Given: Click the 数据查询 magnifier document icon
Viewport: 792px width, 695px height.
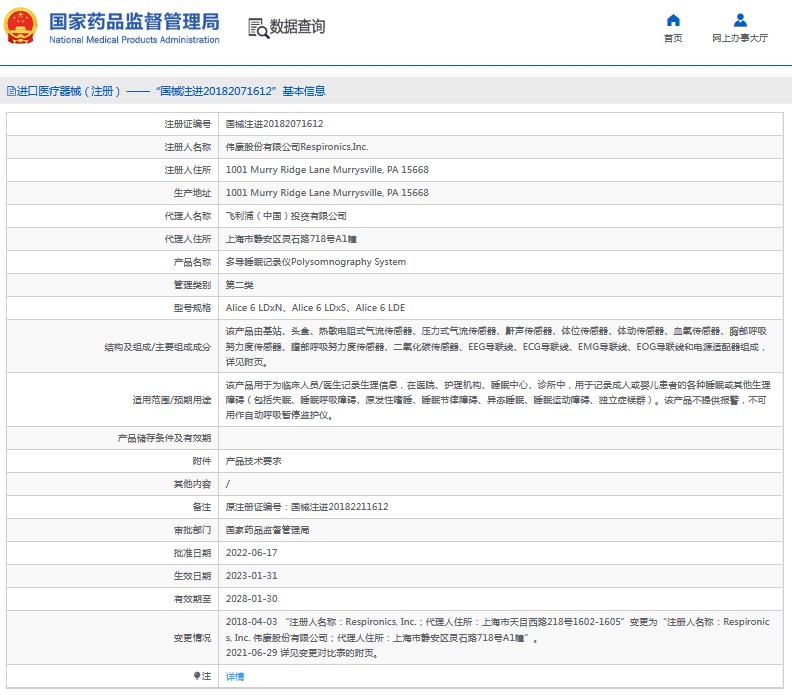Looking at the screenshot, I should [x=257, y=28].
